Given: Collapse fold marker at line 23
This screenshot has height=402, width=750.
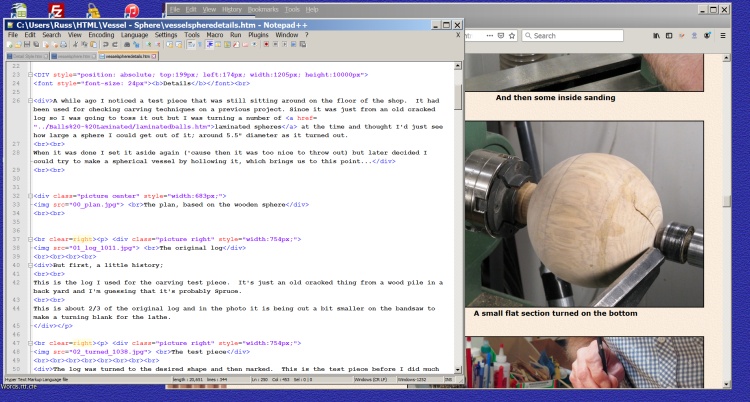Looking at the screenshot, I should point(29,74).
